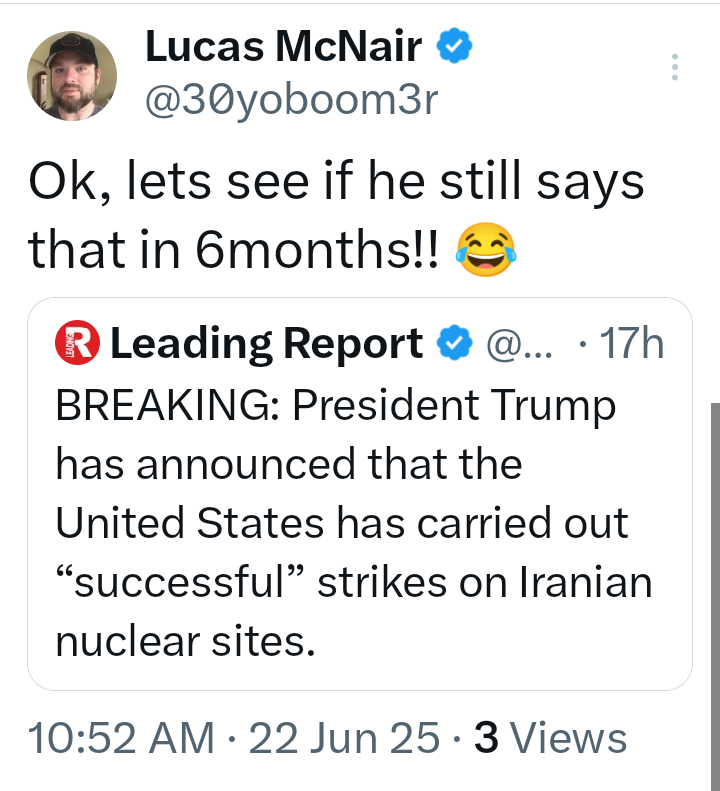Click the blue verified badge beside Lucas McNair
The width and height of the screenshot is (720, 791).
point(454,45)
